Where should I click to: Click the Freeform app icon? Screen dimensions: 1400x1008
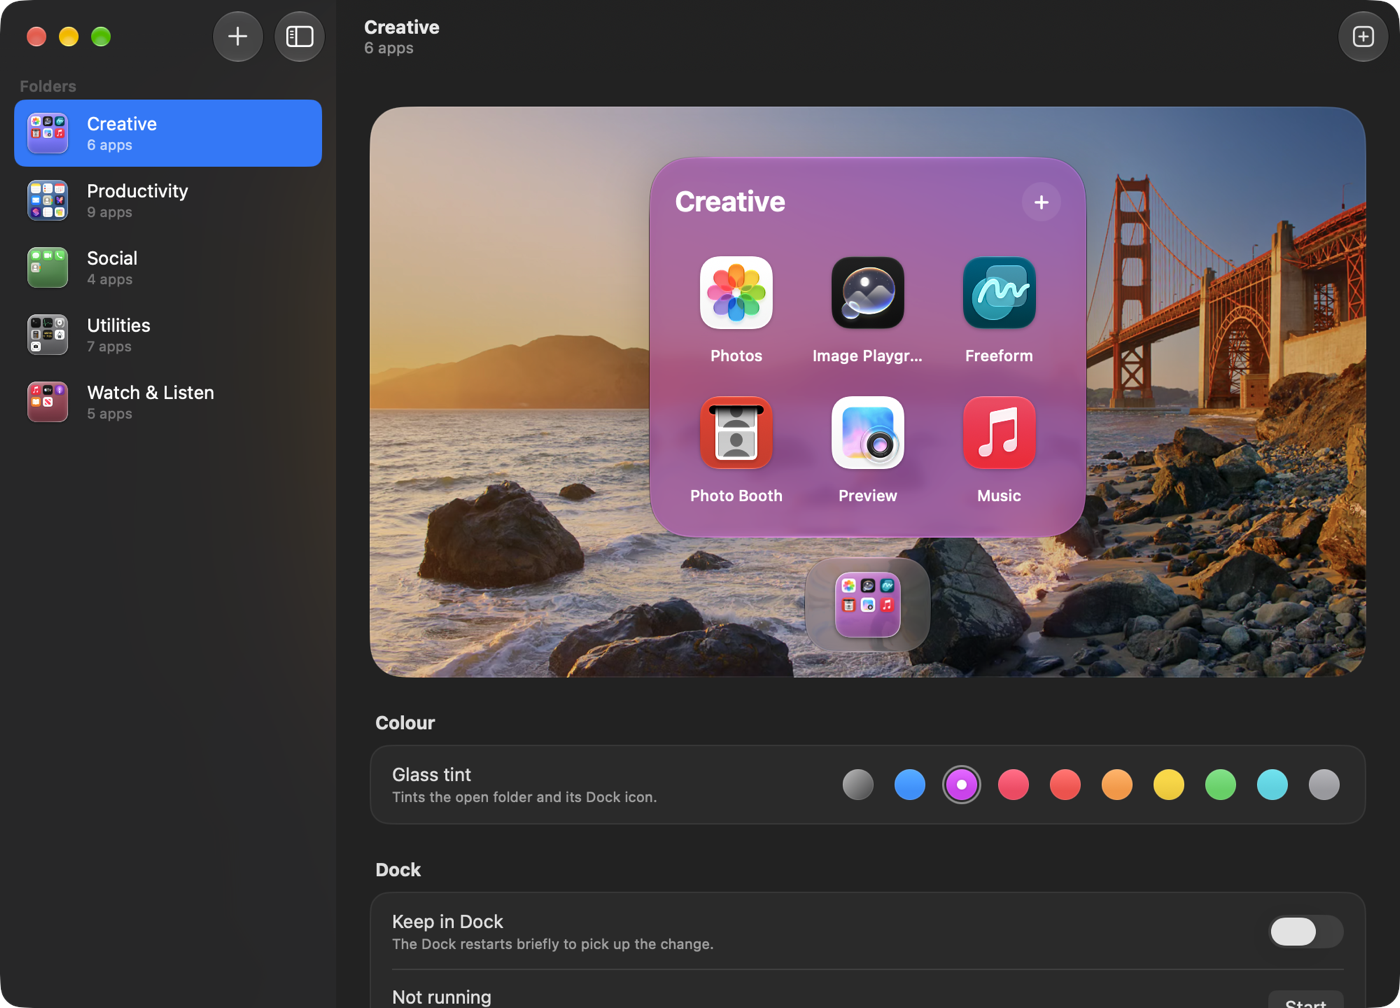[x=999, y=293]
